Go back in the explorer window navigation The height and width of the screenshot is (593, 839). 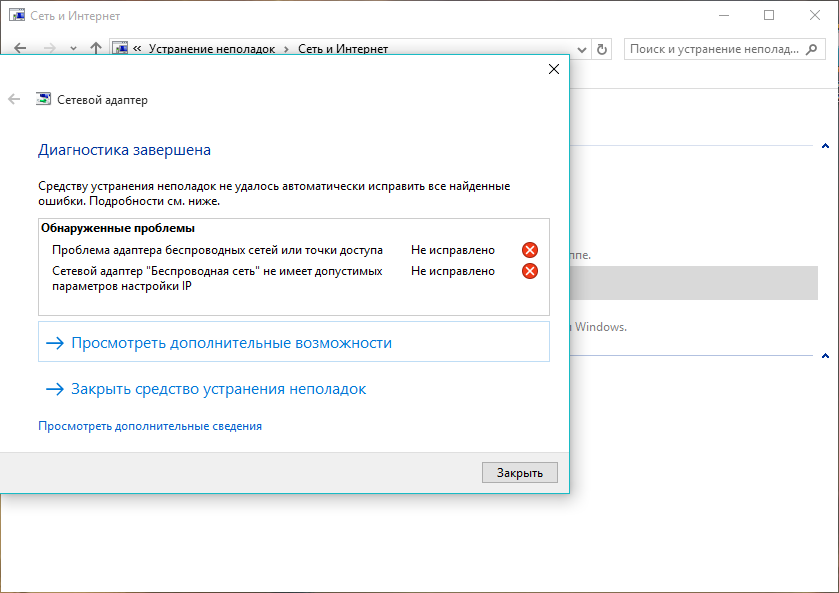pos(20,48)
